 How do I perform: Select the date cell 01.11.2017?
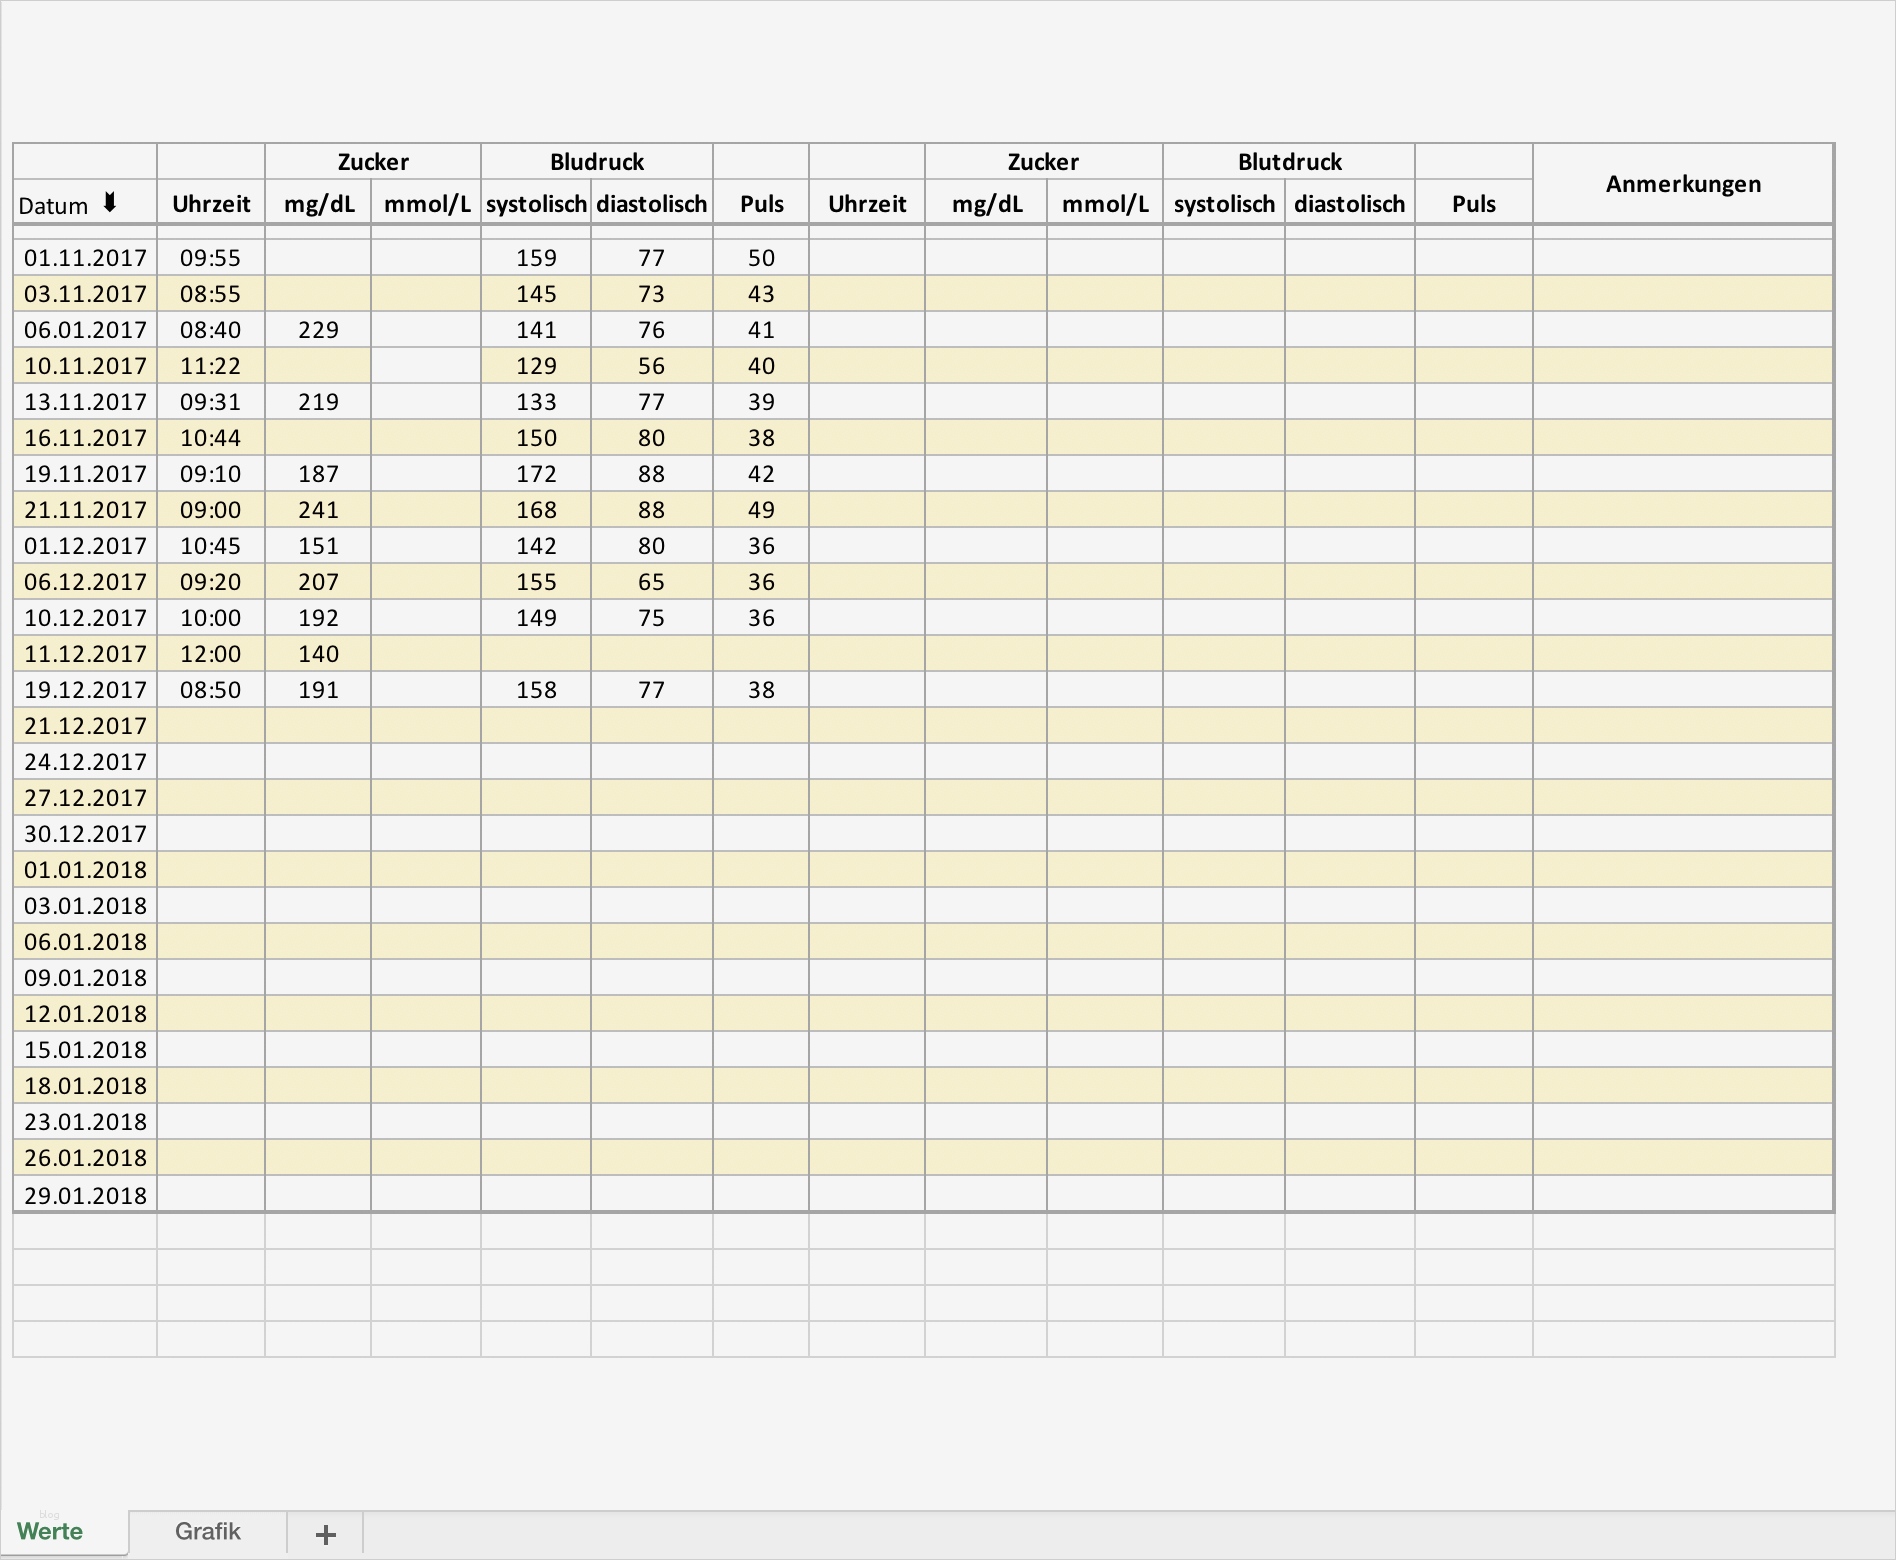click(x=85, y=257)
